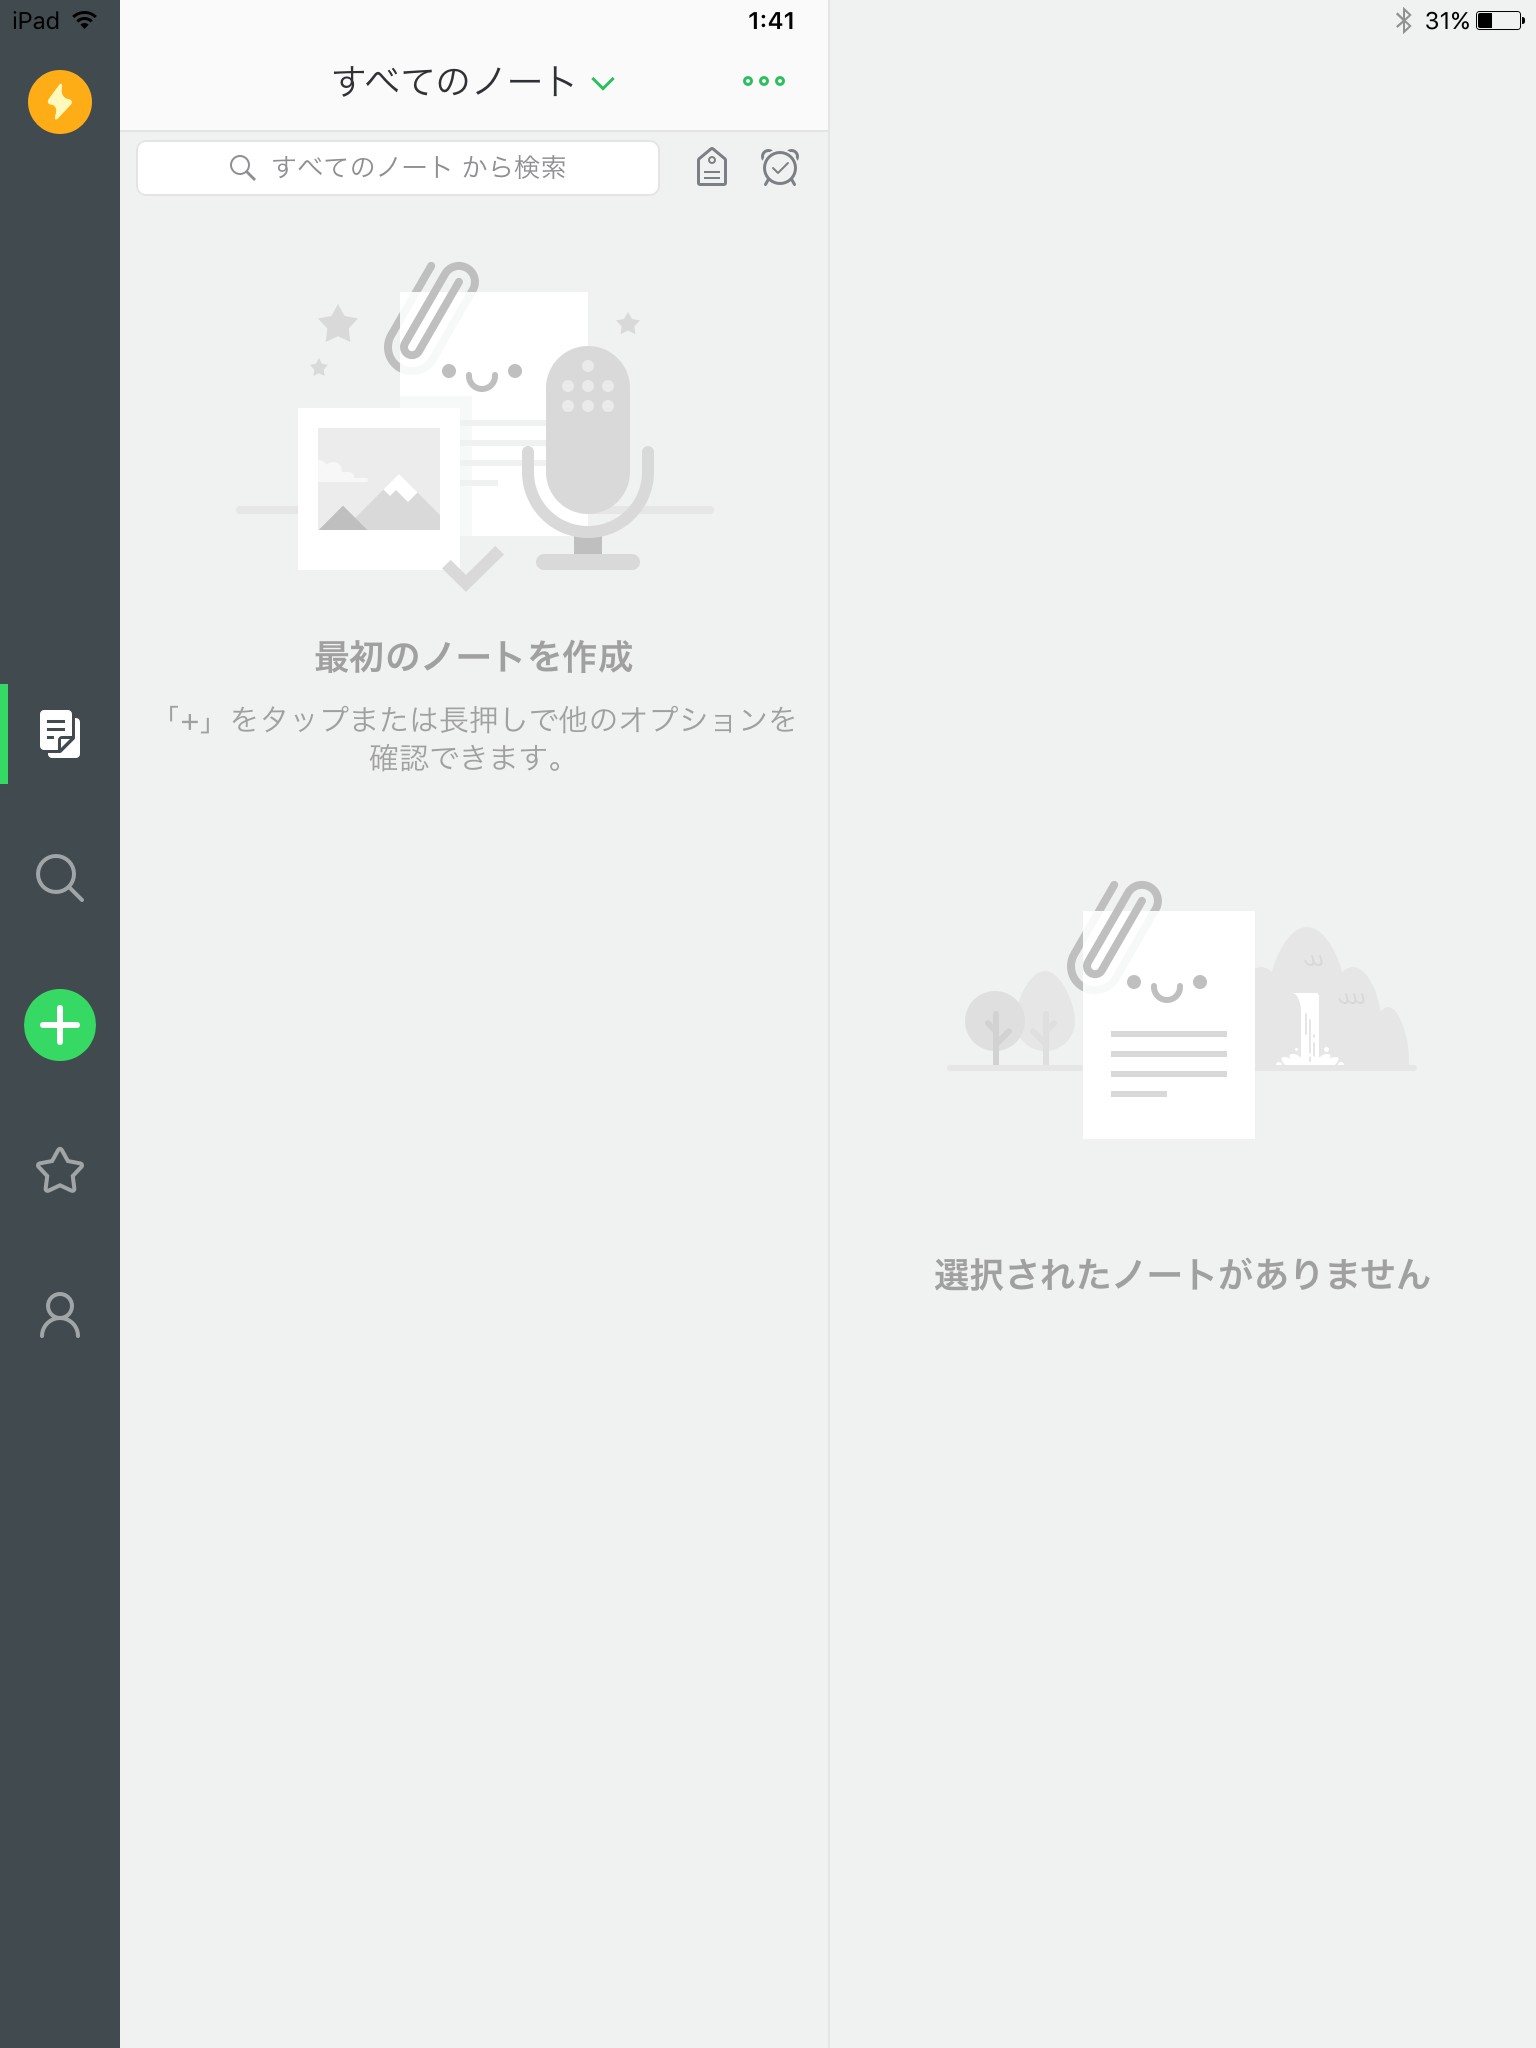
Task: Tap the 1:41 clock in status bar
Action: coord(771,21)
